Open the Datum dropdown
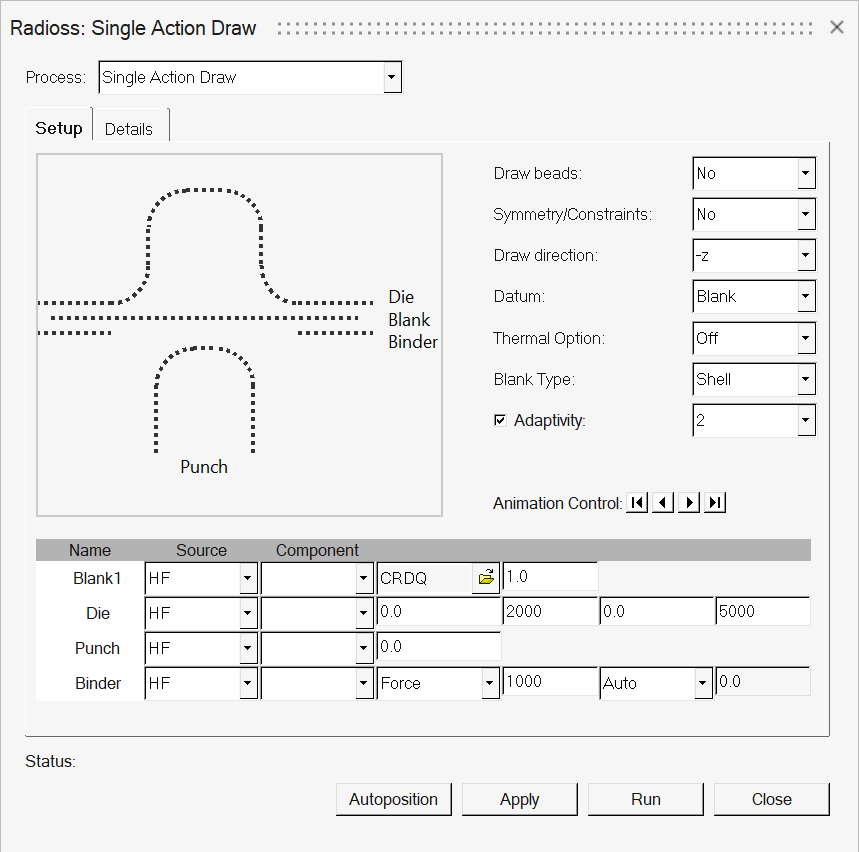Image resolution: width=859 pixels, height=852 pixels. [806, 296]
